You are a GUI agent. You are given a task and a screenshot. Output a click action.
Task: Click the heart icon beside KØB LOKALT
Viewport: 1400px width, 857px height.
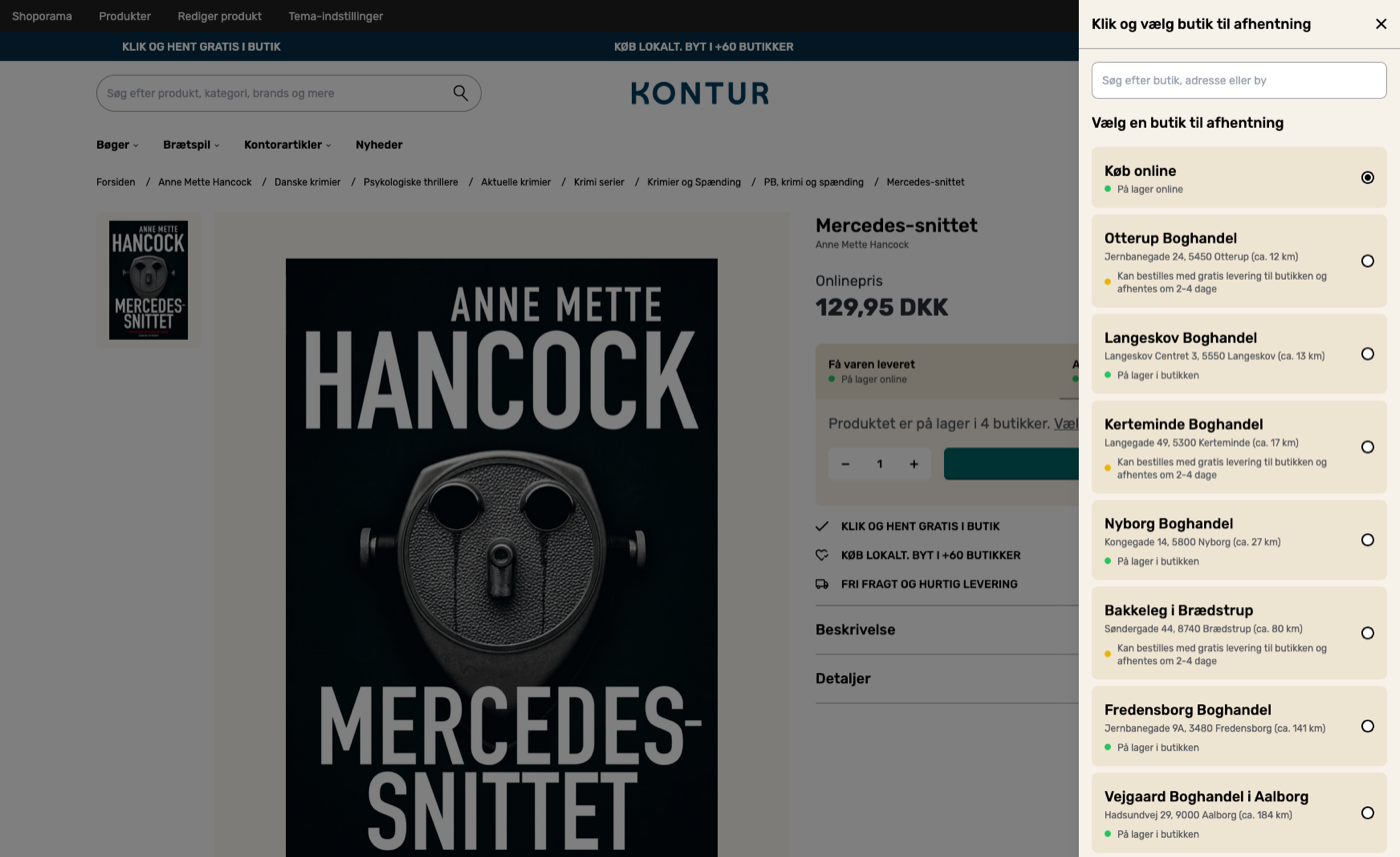[x=822, y=555]
